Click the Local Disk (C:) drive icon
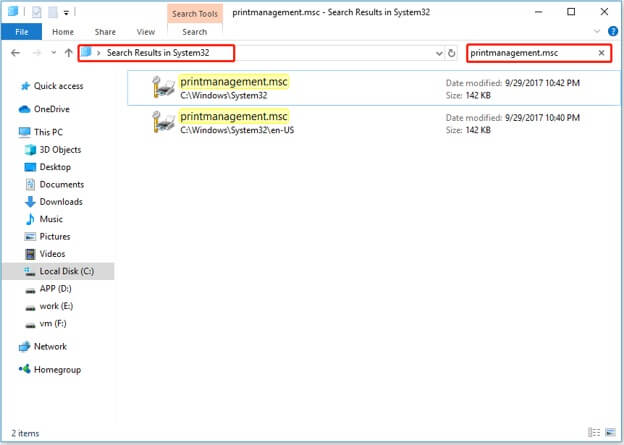The image size is (624, 445). pos(30,271)
